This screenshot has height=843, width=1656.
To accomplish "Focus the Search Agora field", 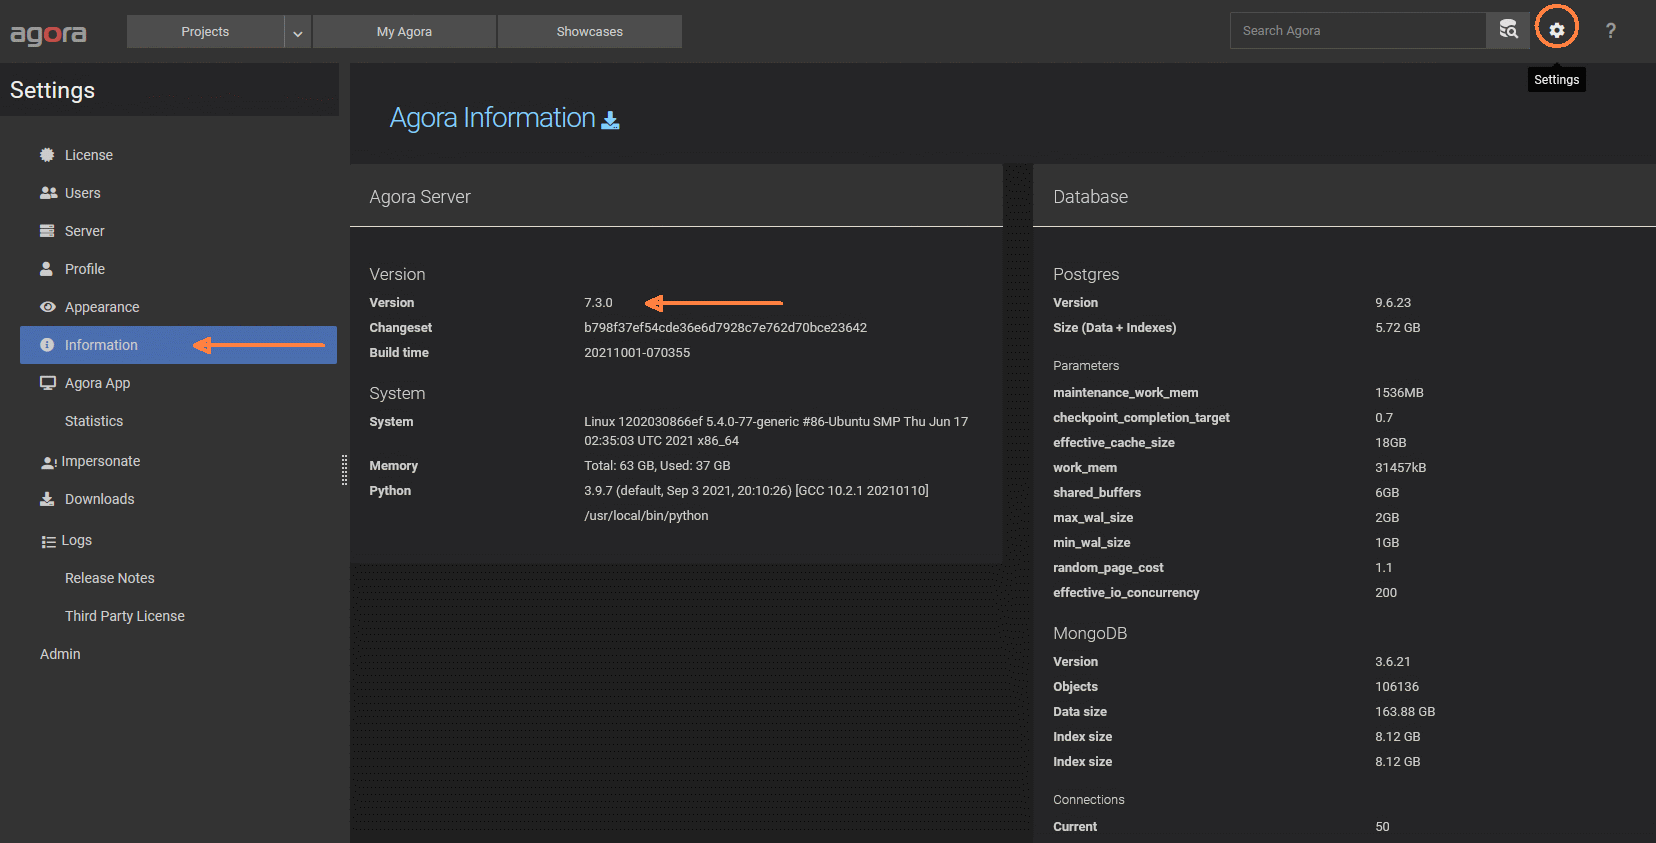I will click(1358, 31).
